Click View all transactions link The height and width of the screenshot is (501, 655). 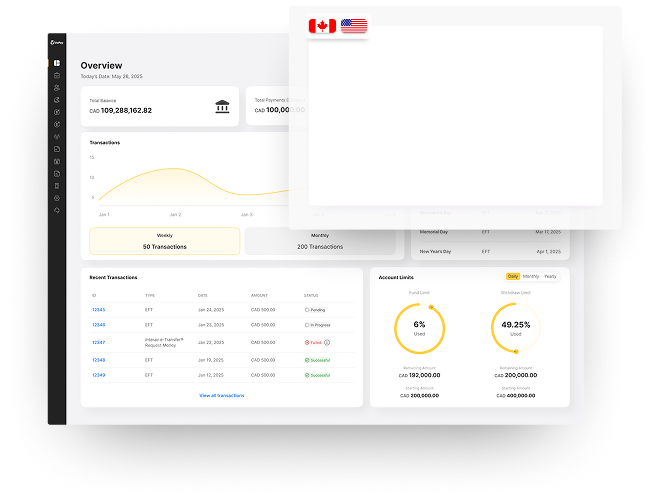point(221,396)
